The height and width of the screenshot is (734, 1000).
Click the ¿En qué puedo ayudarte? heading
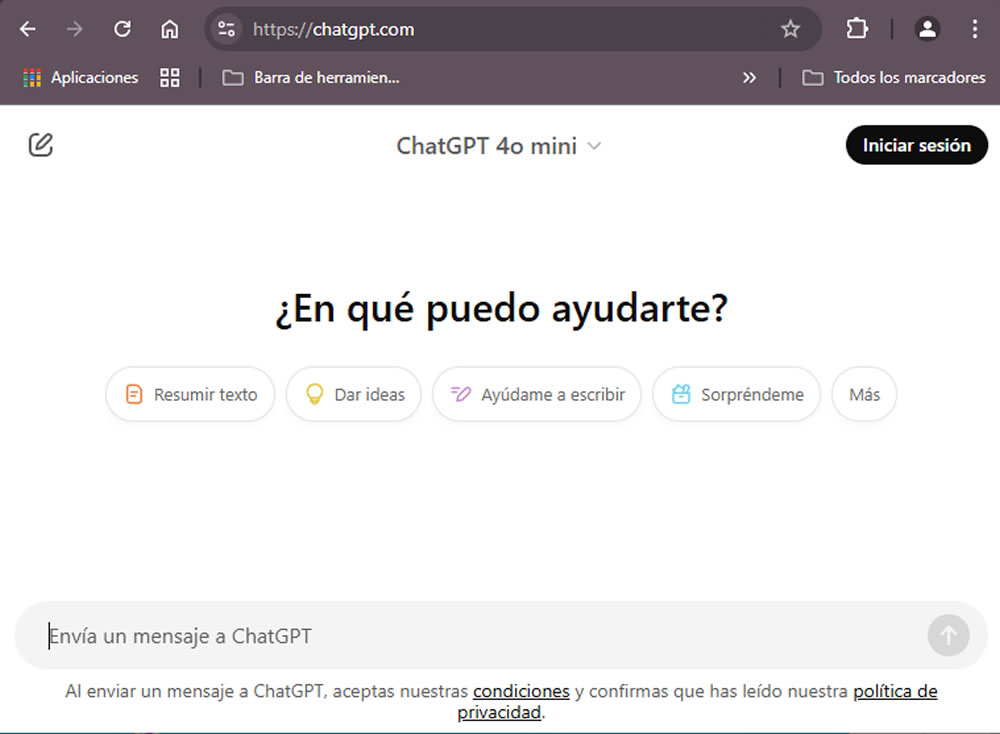click(x=501, y=309)
